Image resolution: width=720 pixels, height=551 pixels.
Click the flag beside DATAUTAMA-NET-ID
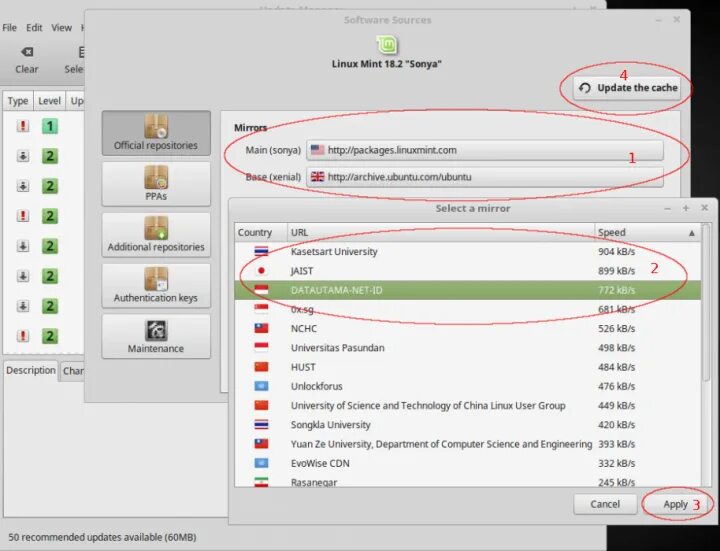pyautogui.click(x=261, y=290)
